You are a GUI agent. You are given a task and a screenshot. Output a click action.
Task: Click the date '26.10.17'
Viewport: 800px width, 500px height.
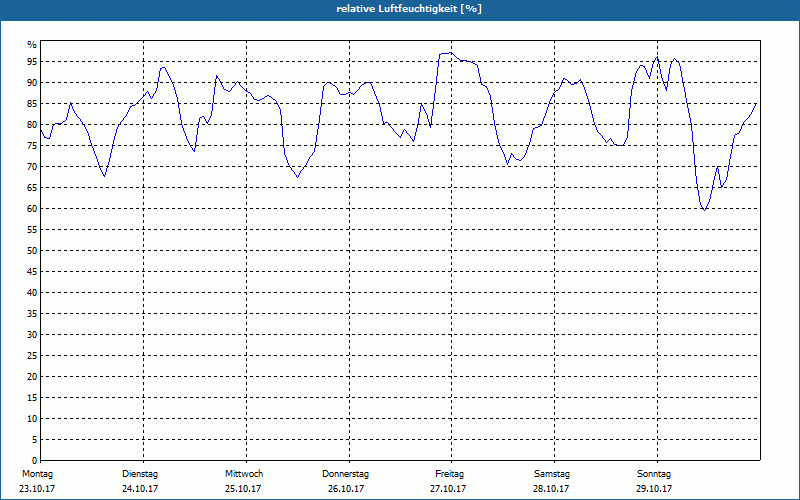(x=346, y=489)
